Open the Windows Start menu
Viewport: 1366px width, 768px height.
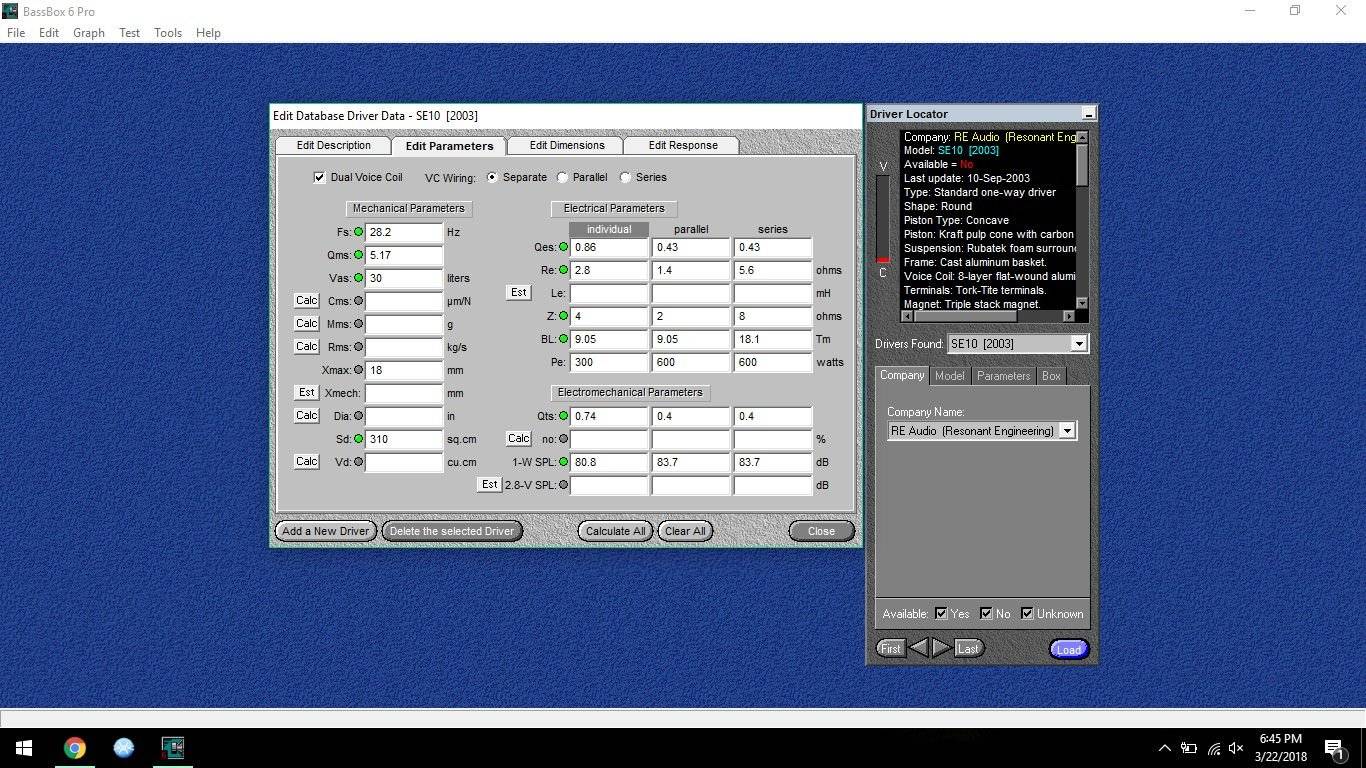pyautogui.click(x=23, y=748)
